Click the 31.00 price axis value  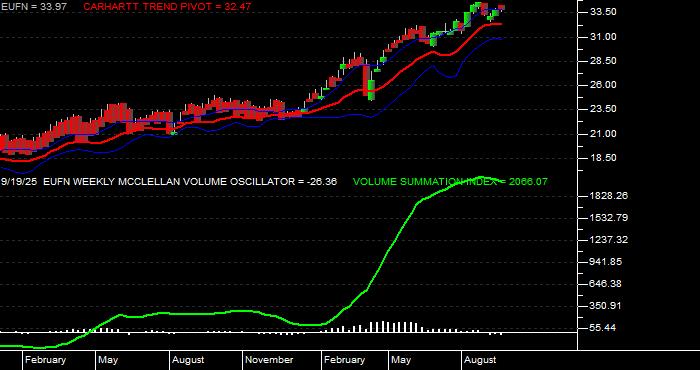point(603,37)
